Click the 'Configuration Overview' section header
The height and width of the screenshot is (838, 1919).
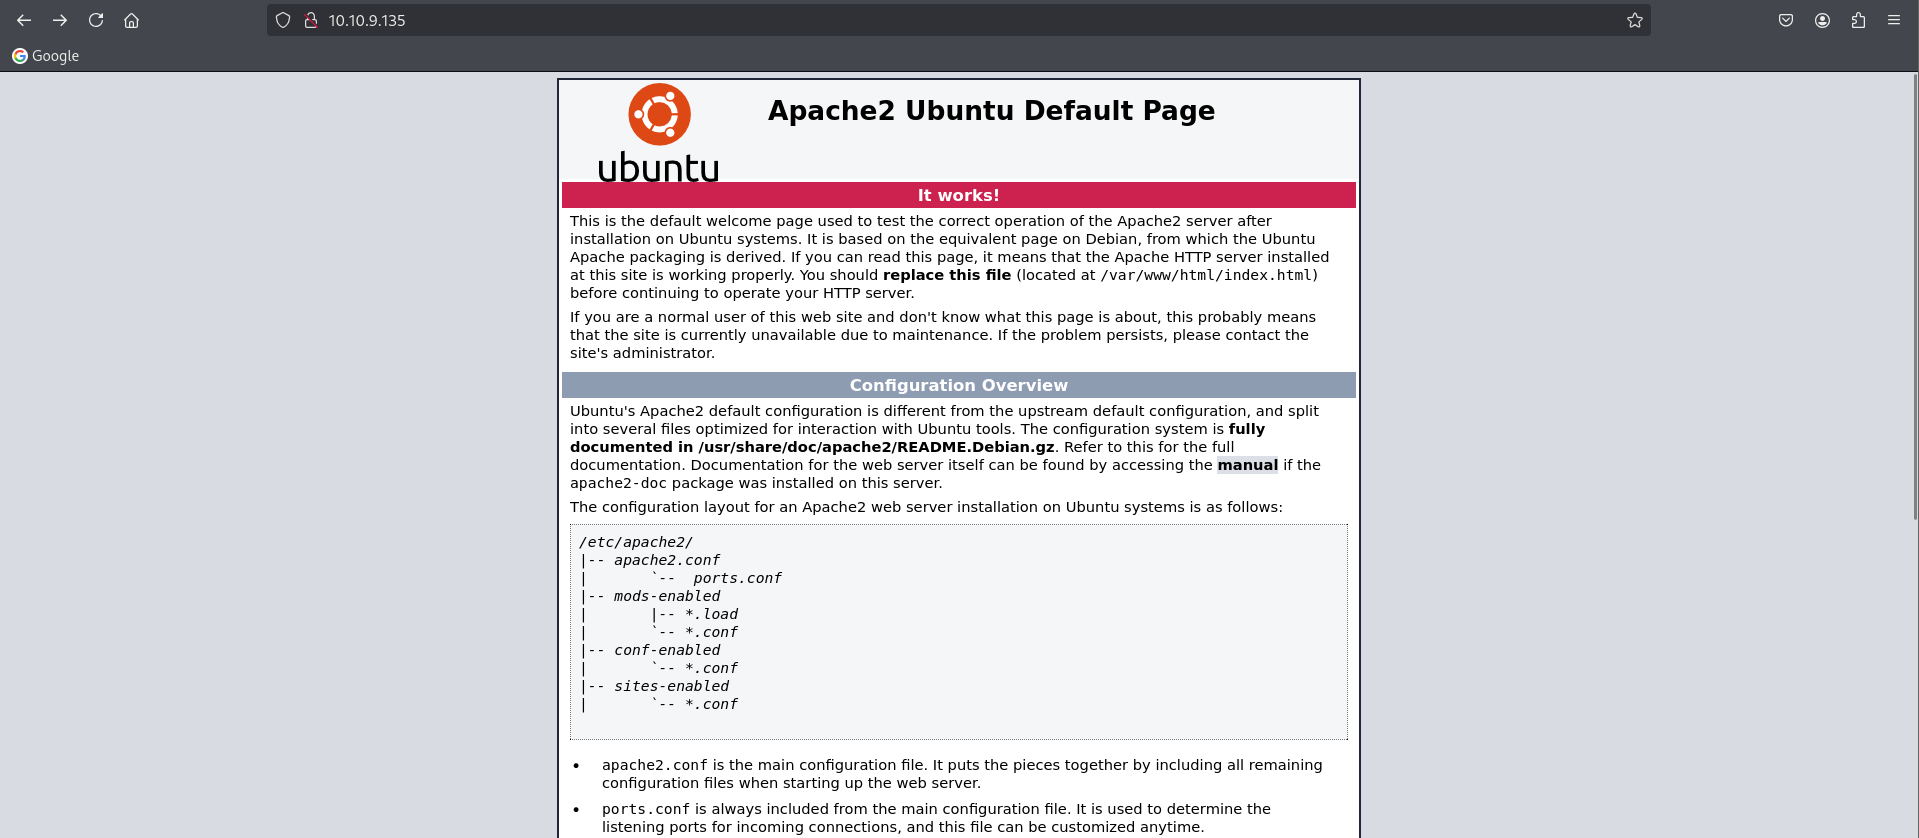click(959, 385)
